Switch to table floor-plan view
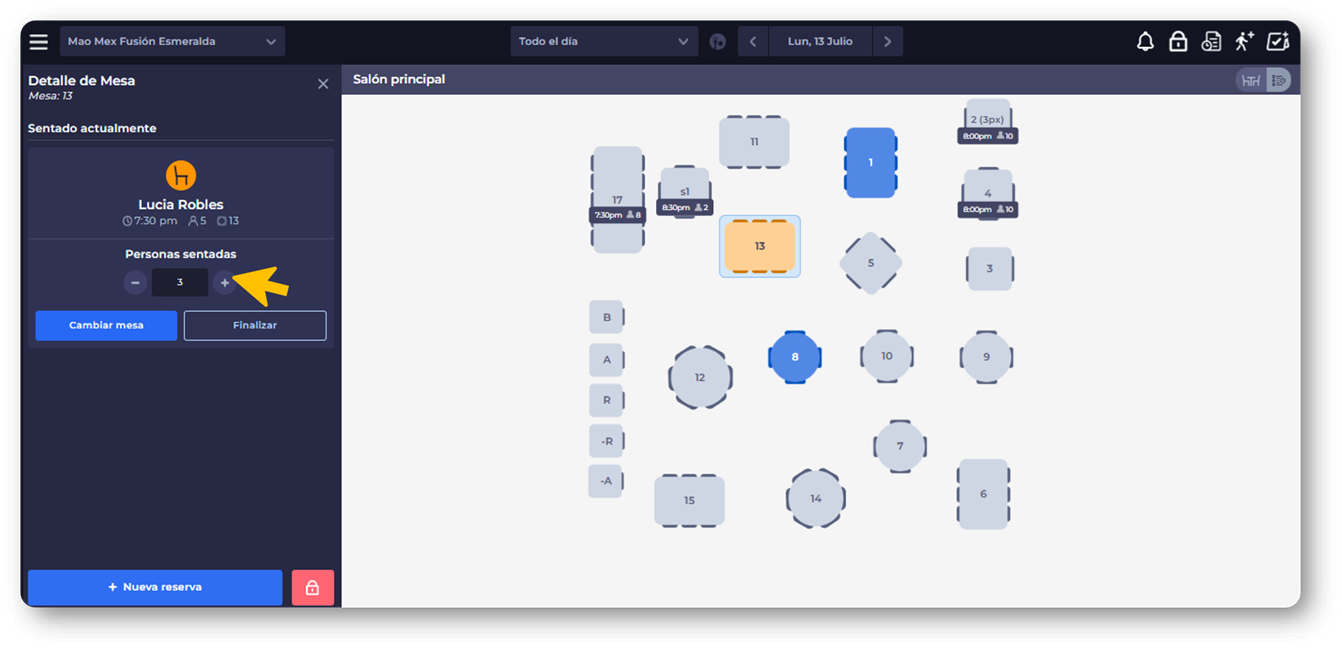Image resolution: width=1342 pixels, height=649 pixels. [1250, 80]
